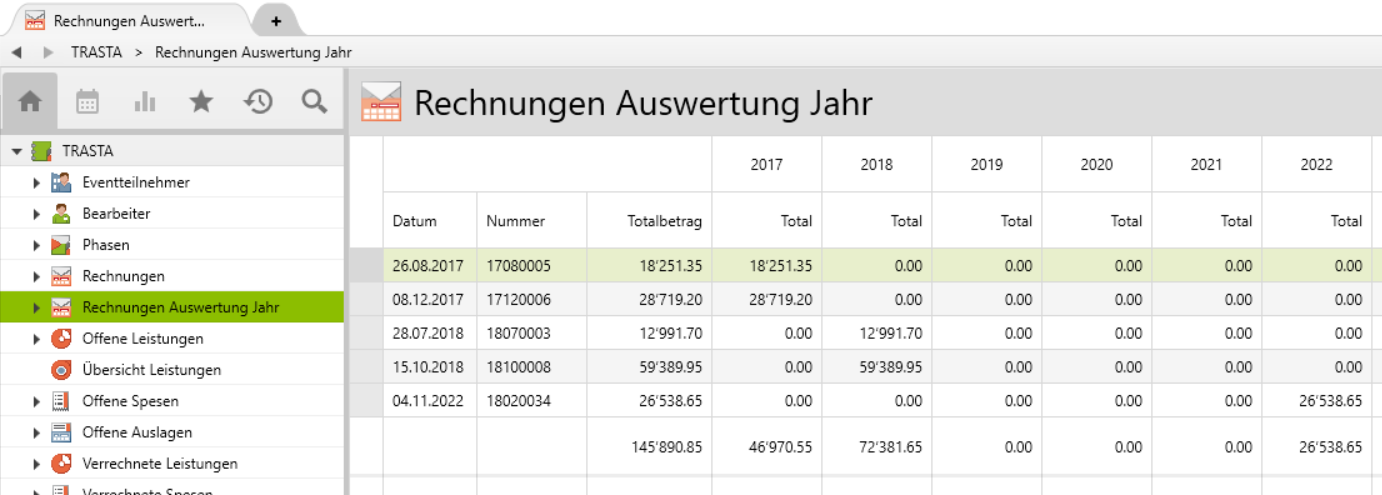Collapse the TRASTA root tree node

(17, 152)
